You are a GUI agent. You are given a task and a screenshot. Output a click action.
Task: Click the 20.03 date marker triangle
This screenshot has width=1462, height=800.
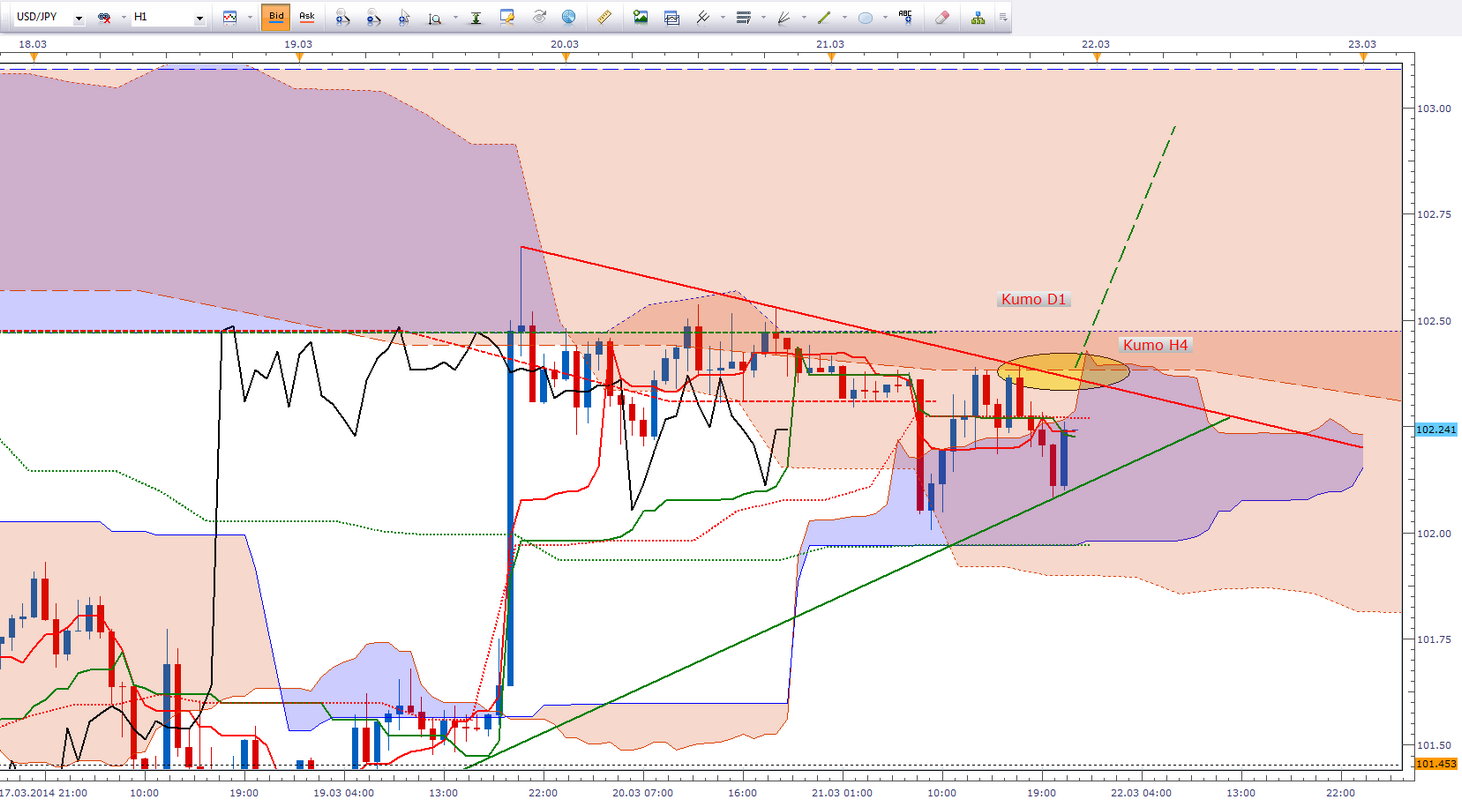point(565,57)
